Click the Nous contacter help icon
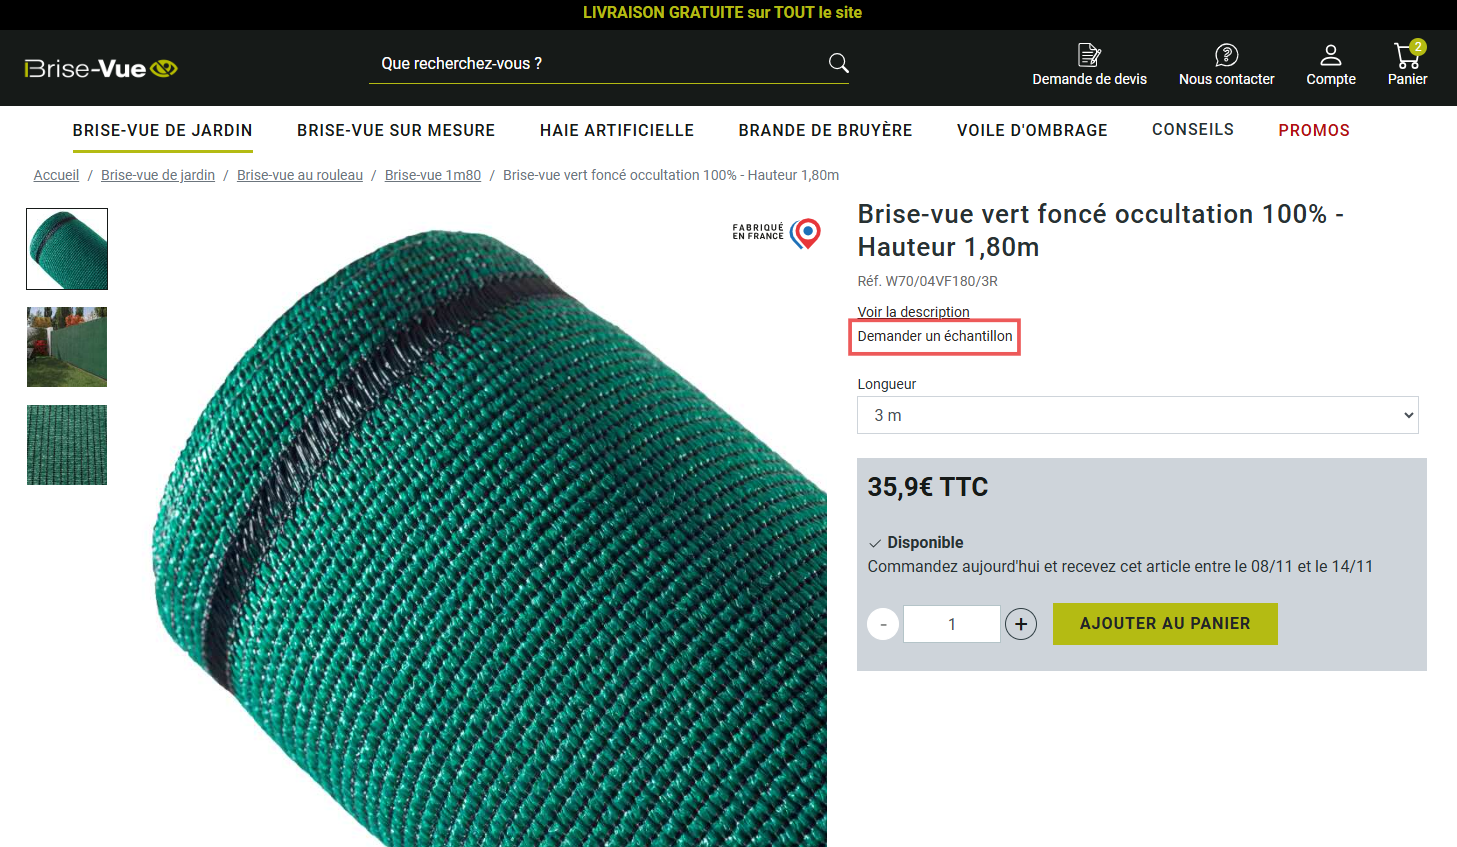Screen dimensions: 1457x847 [1226, 55]
